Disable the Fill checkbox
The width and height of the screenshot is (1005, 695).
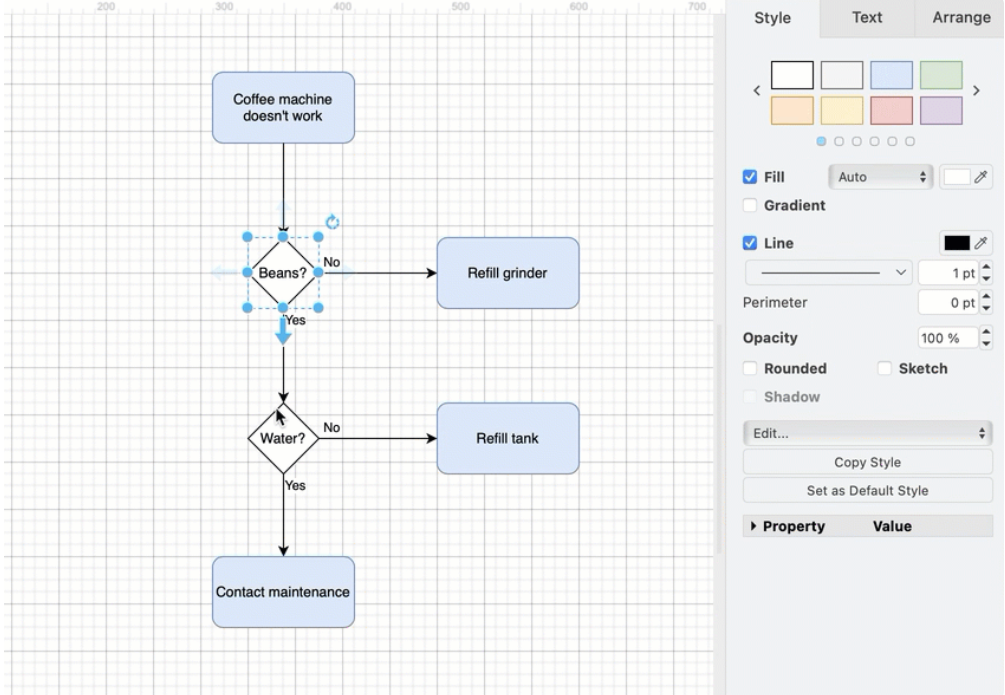(x=750, y=177)
